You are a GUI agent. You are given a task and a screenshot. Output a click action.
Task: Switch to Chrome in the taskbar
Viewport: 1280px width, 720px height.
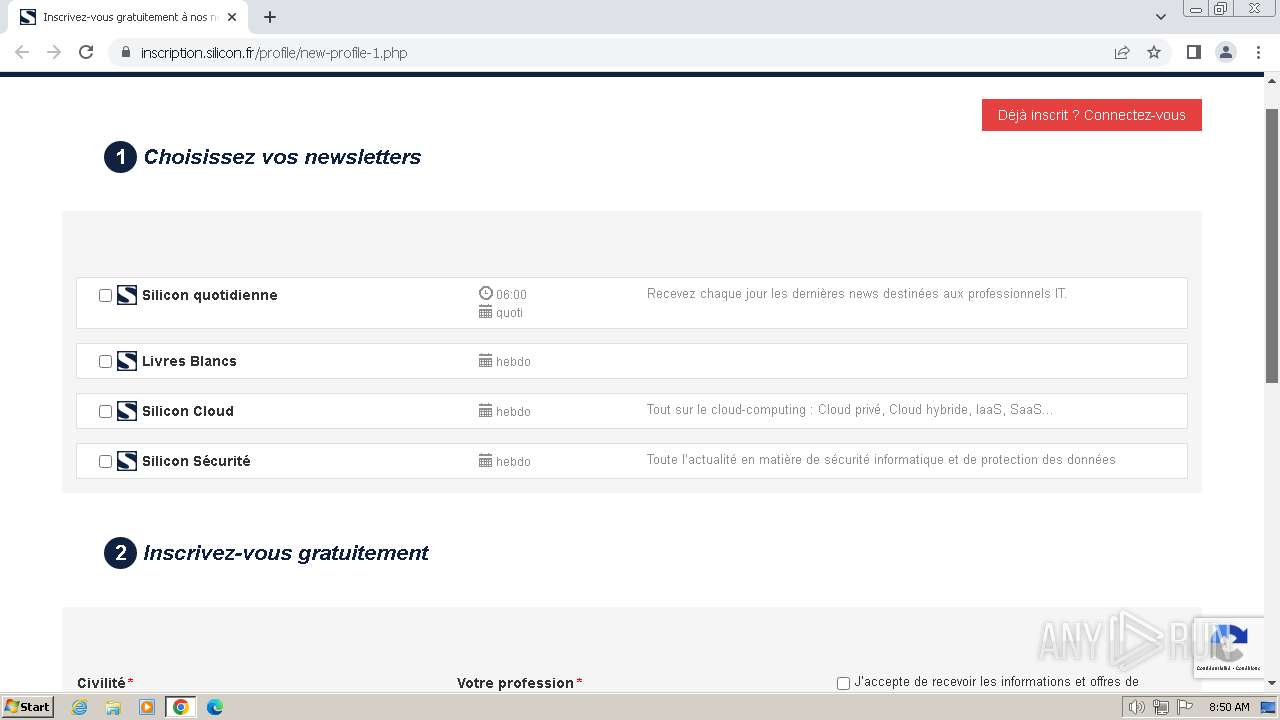tap(181, 707)
